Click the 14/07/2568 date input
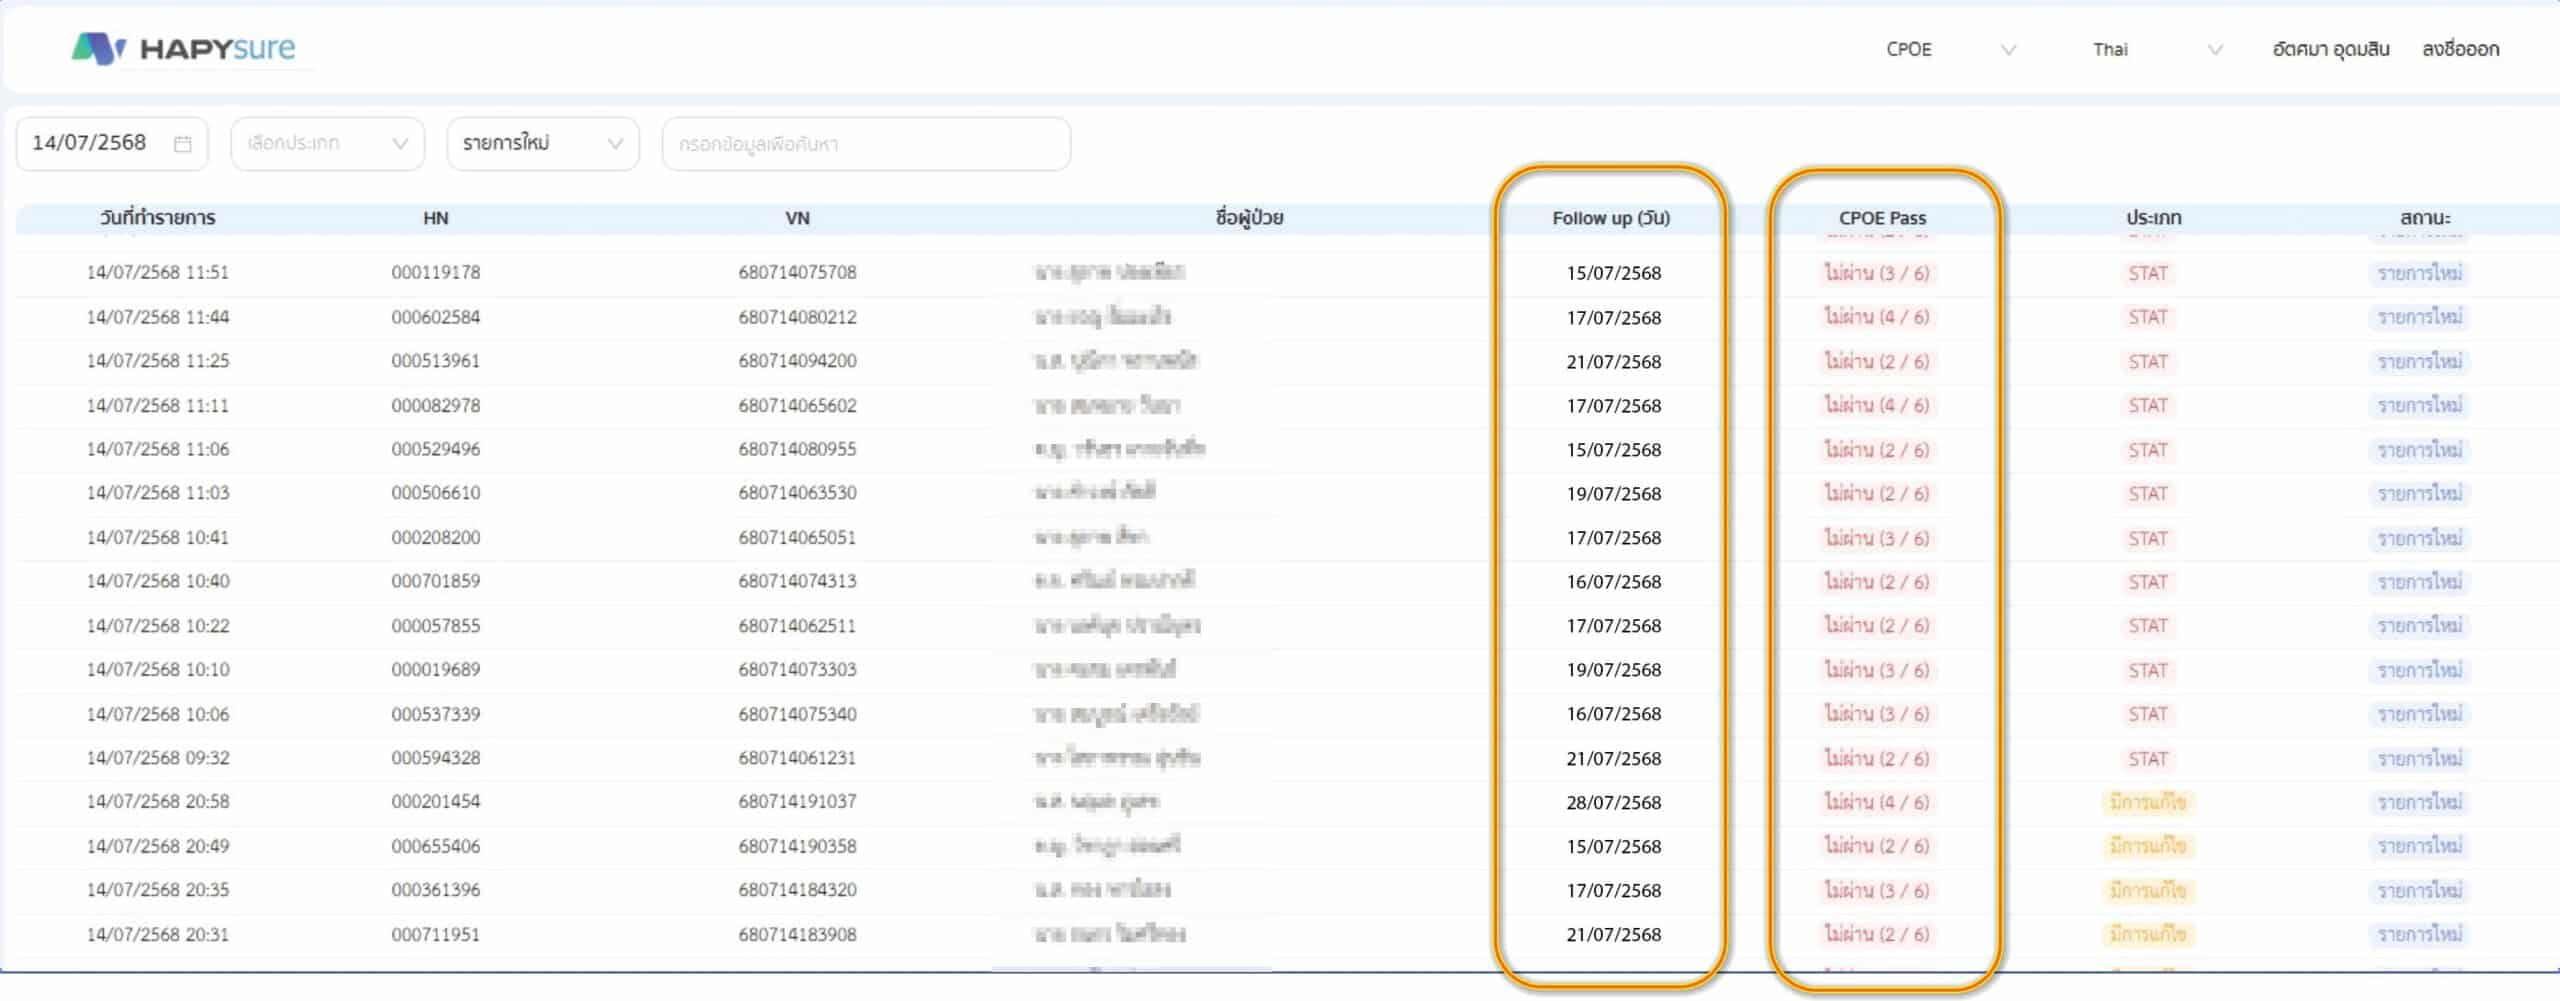Screen dimensions: 2560x1001 point(90,143)
